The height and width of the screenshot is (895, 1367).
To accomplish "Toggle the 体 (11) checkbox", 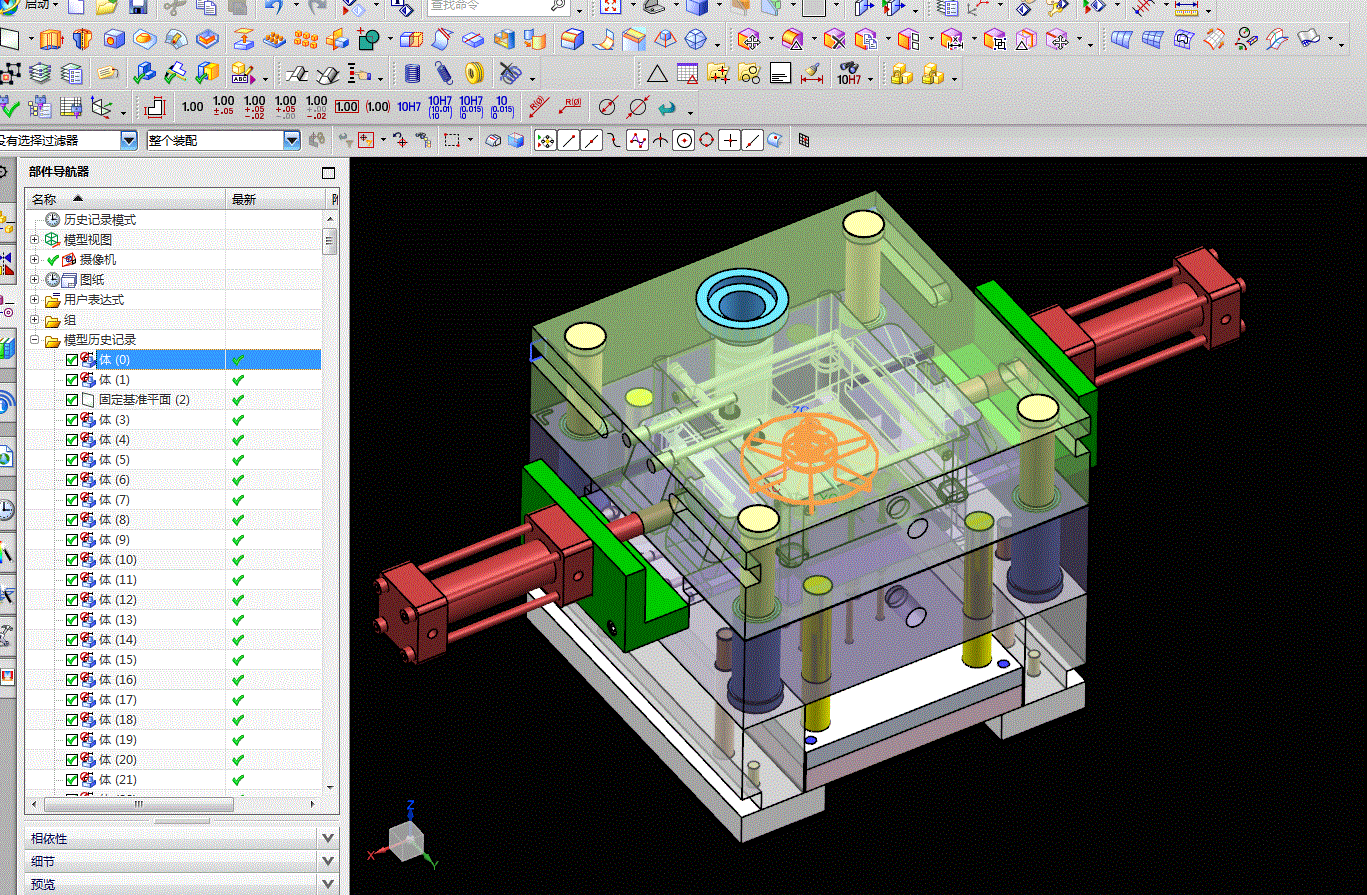I will click(x=72, y=580).
